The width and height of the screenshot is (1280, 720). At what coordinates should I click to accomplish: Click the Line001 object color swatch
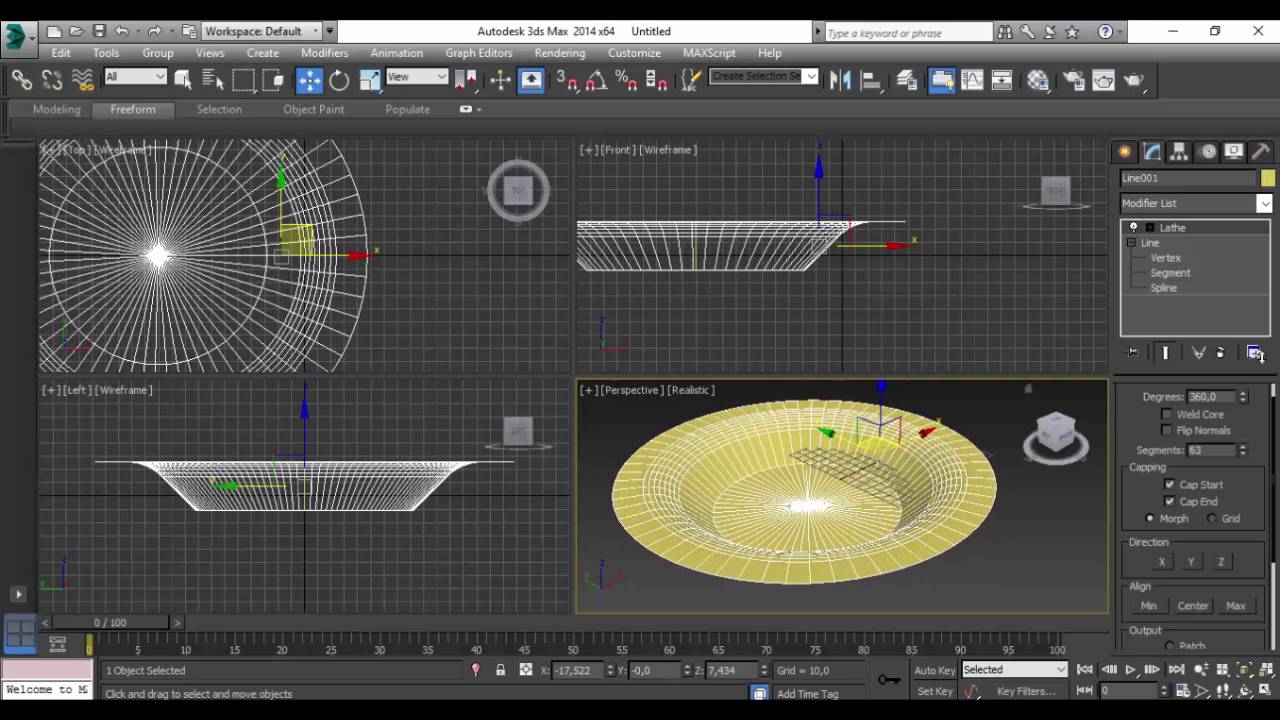coord(1267,178)
